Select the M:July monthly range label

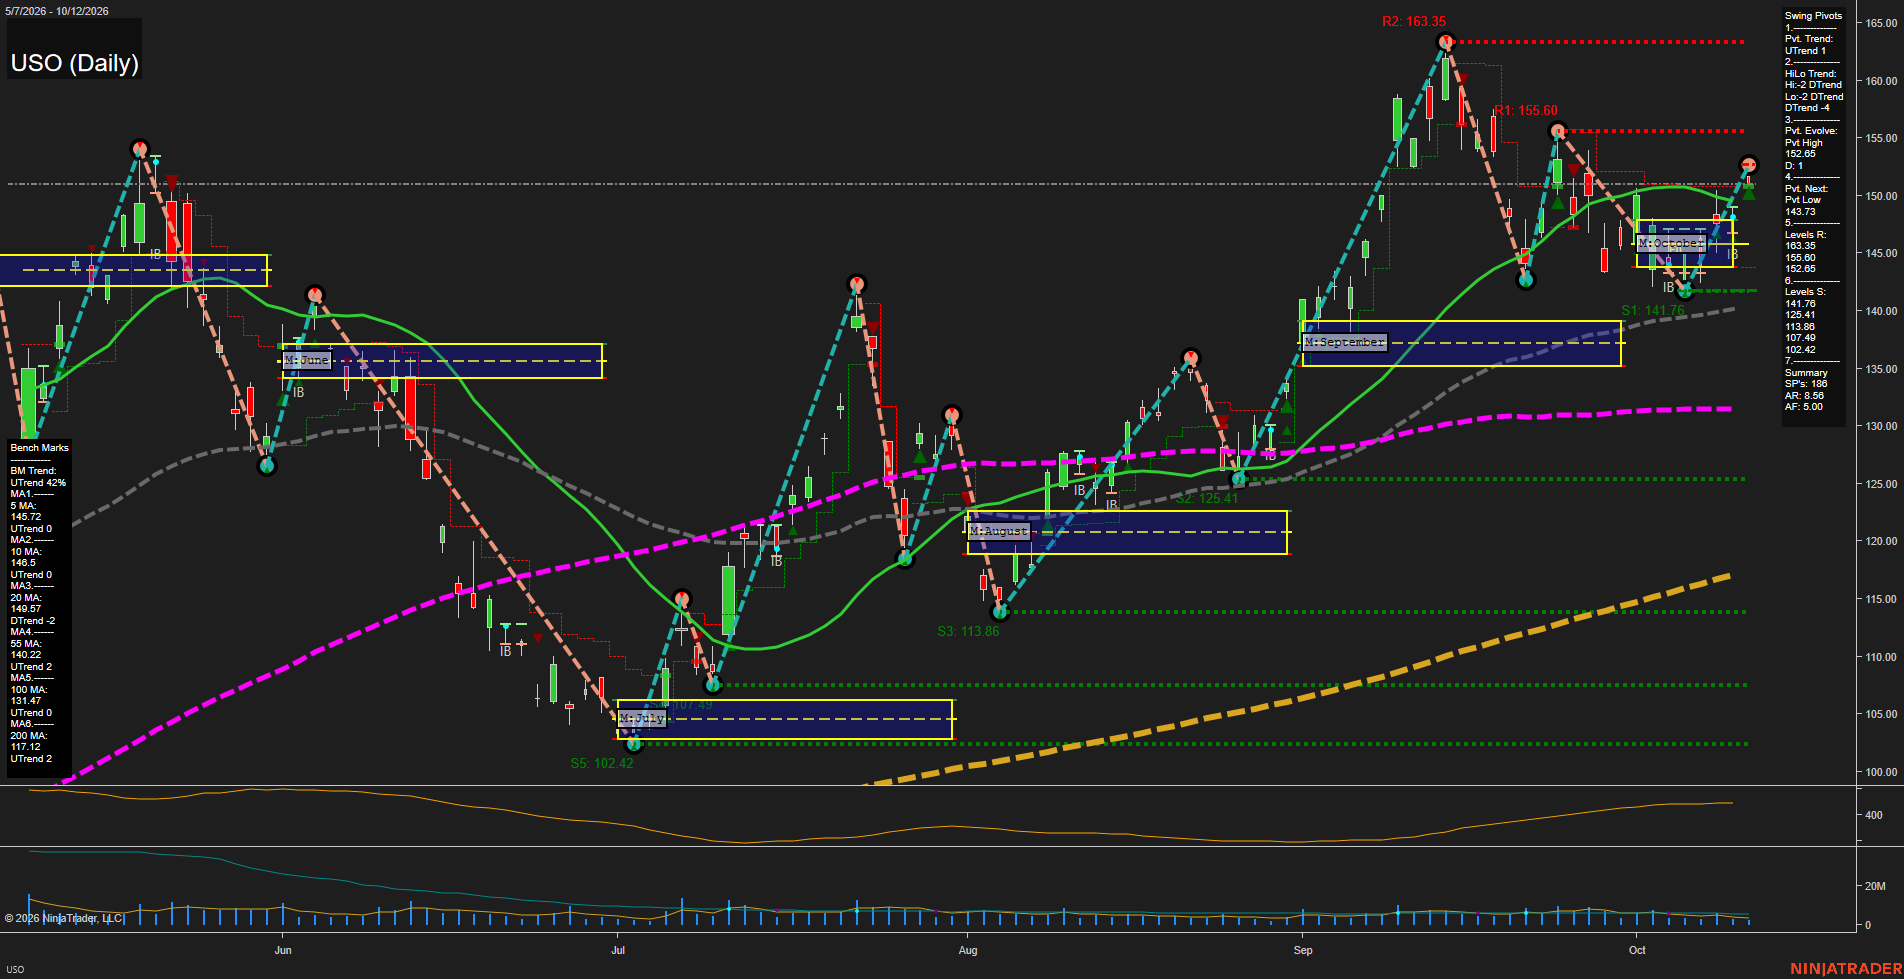pyautogui.click(x=641, y=718)
